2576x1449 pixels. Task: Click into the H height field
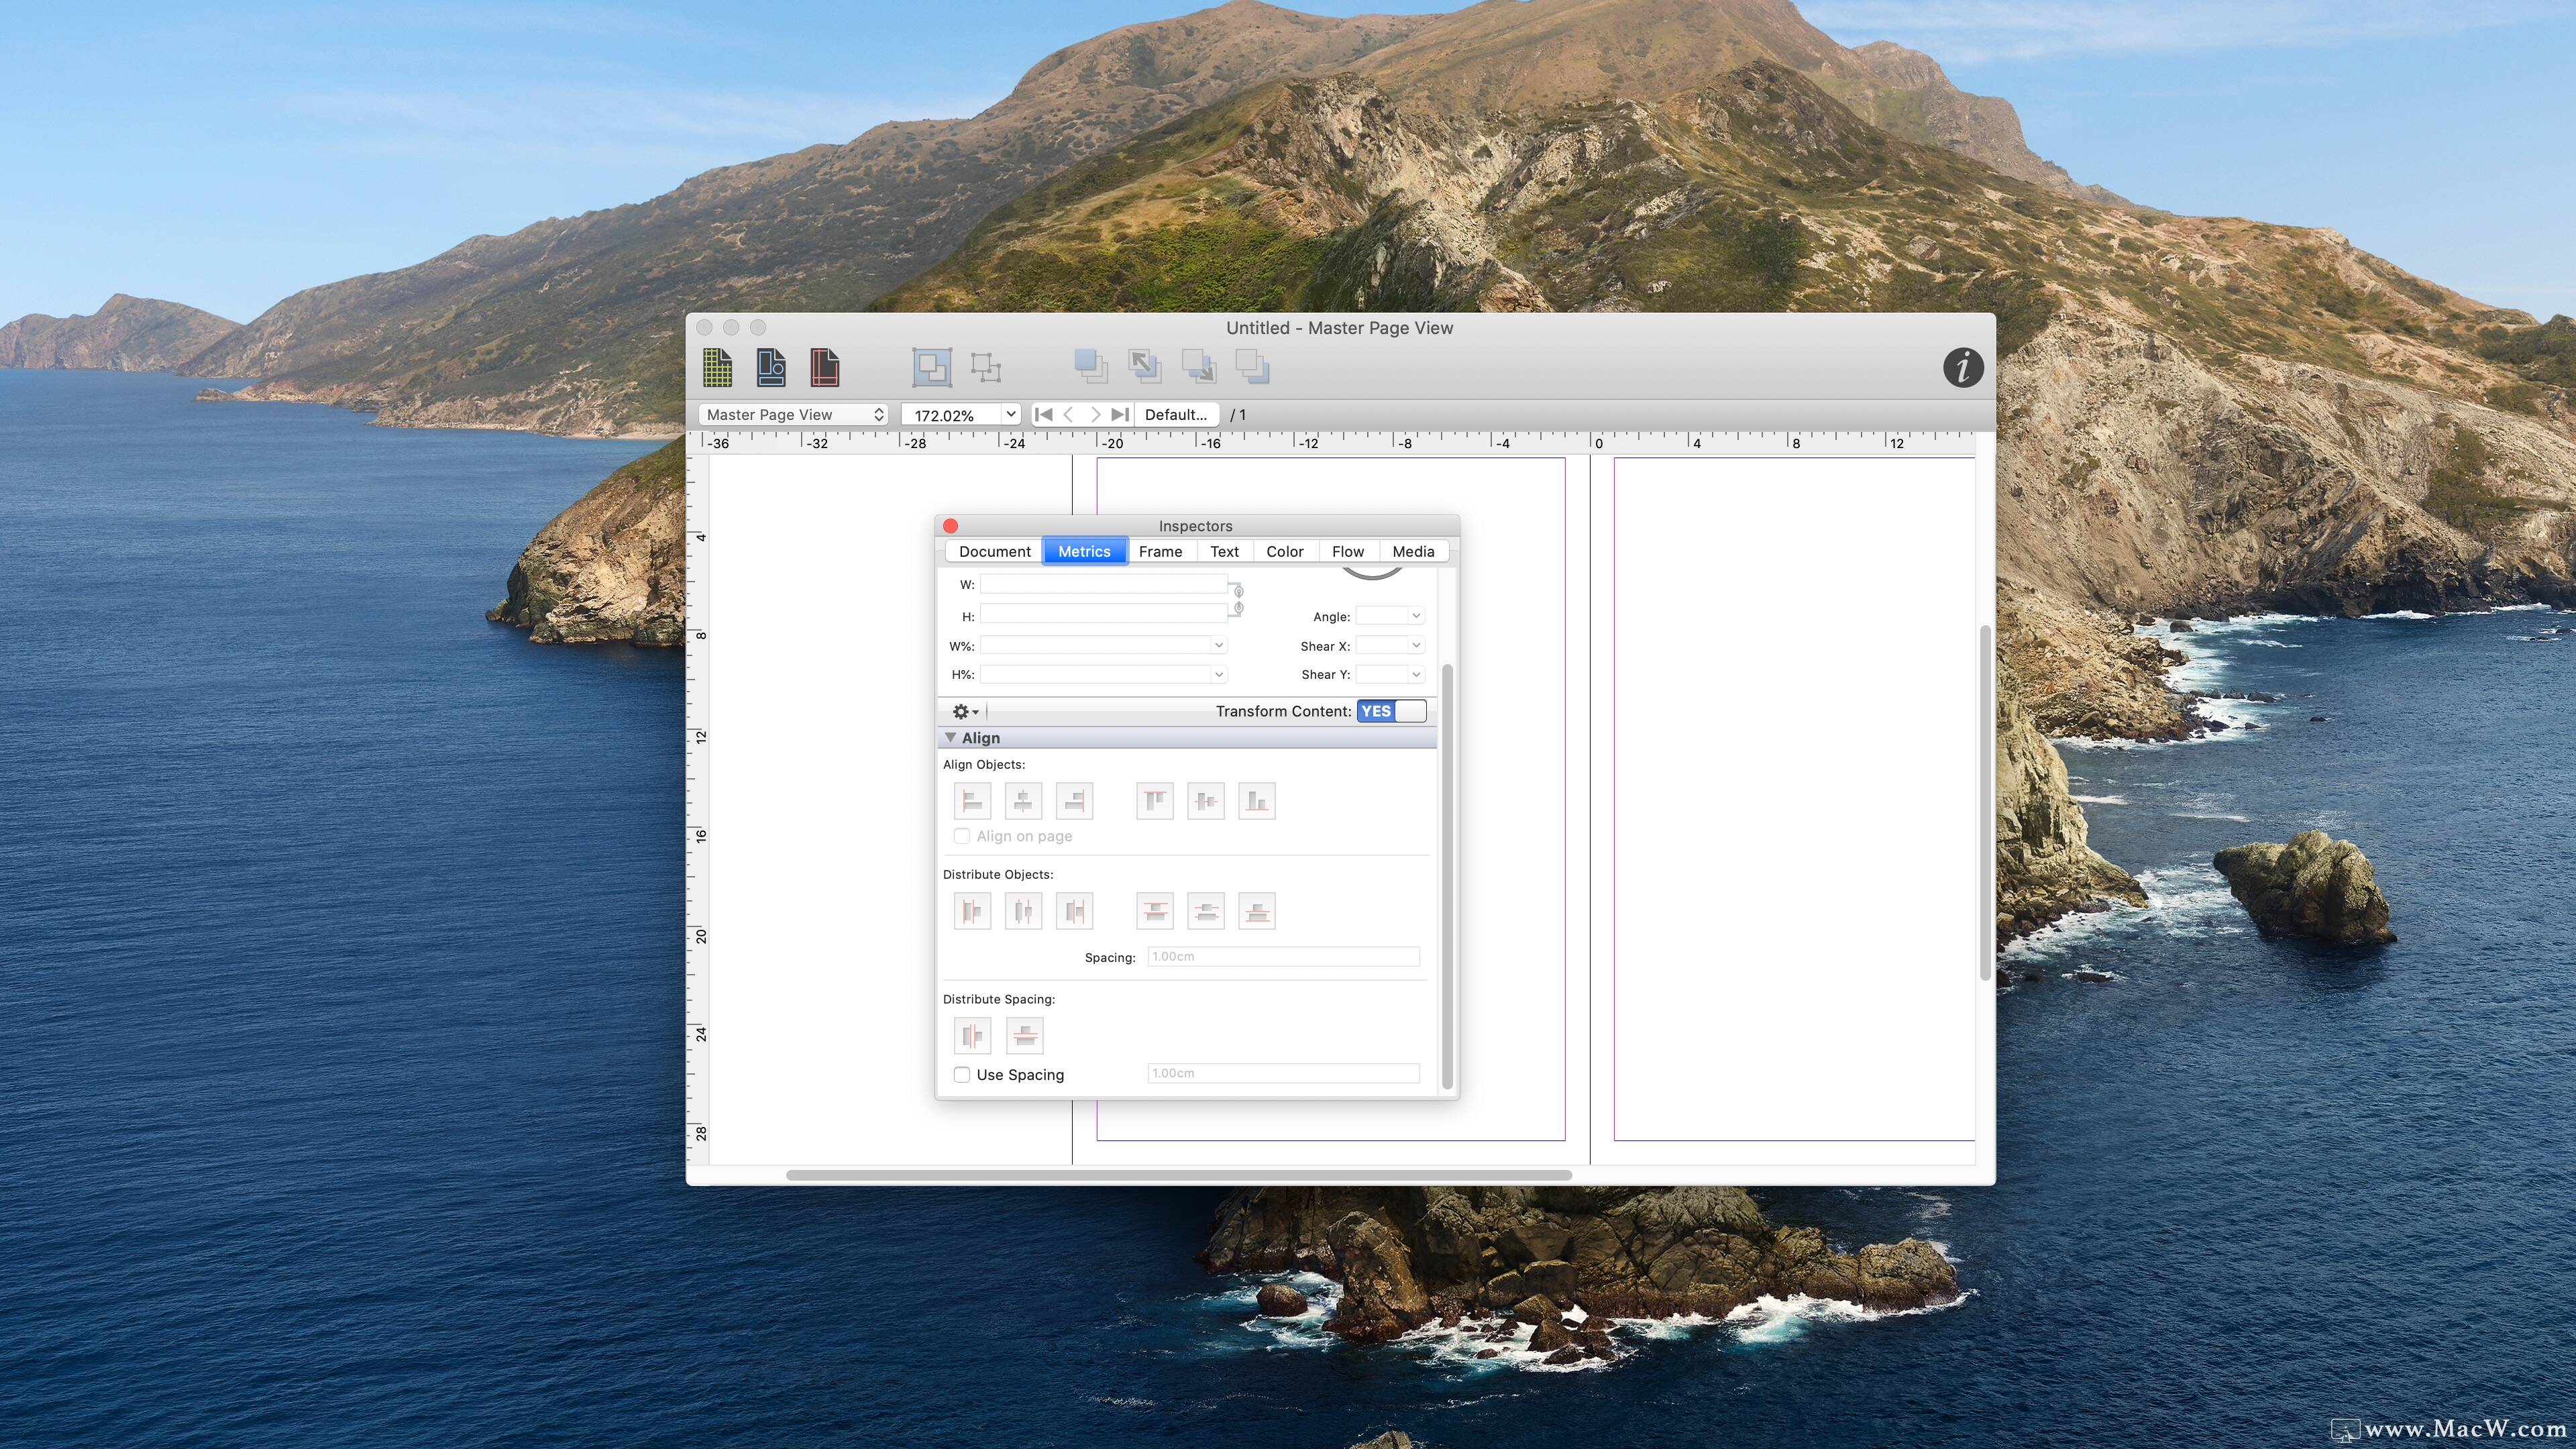point(1103,615)
